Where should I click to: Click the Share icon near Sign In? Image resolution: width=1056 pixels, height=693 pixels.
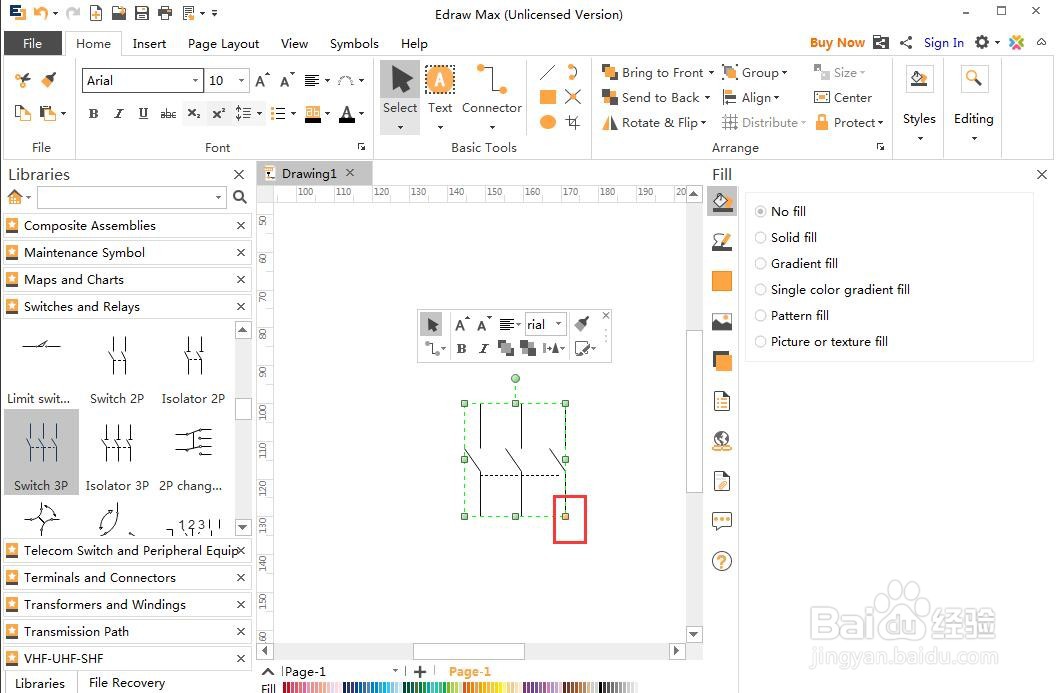tap(906, 42)
